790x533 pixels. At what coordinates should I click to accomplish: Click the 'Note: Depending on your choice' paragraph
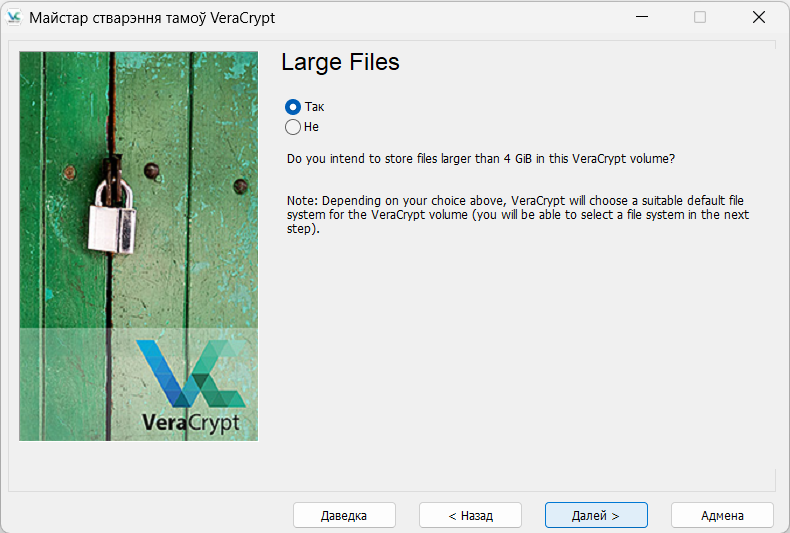point(518,215)
